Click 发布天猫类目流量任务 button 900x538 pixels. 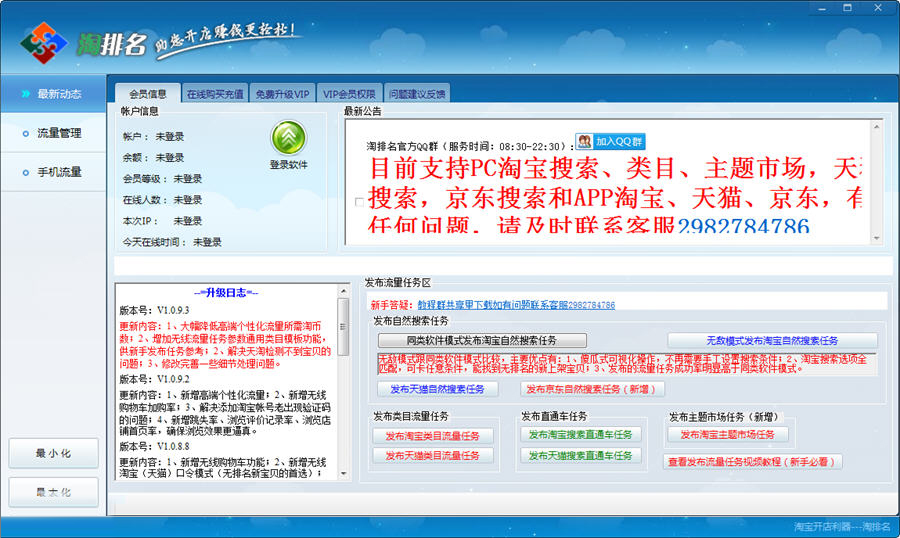point(432,455)
